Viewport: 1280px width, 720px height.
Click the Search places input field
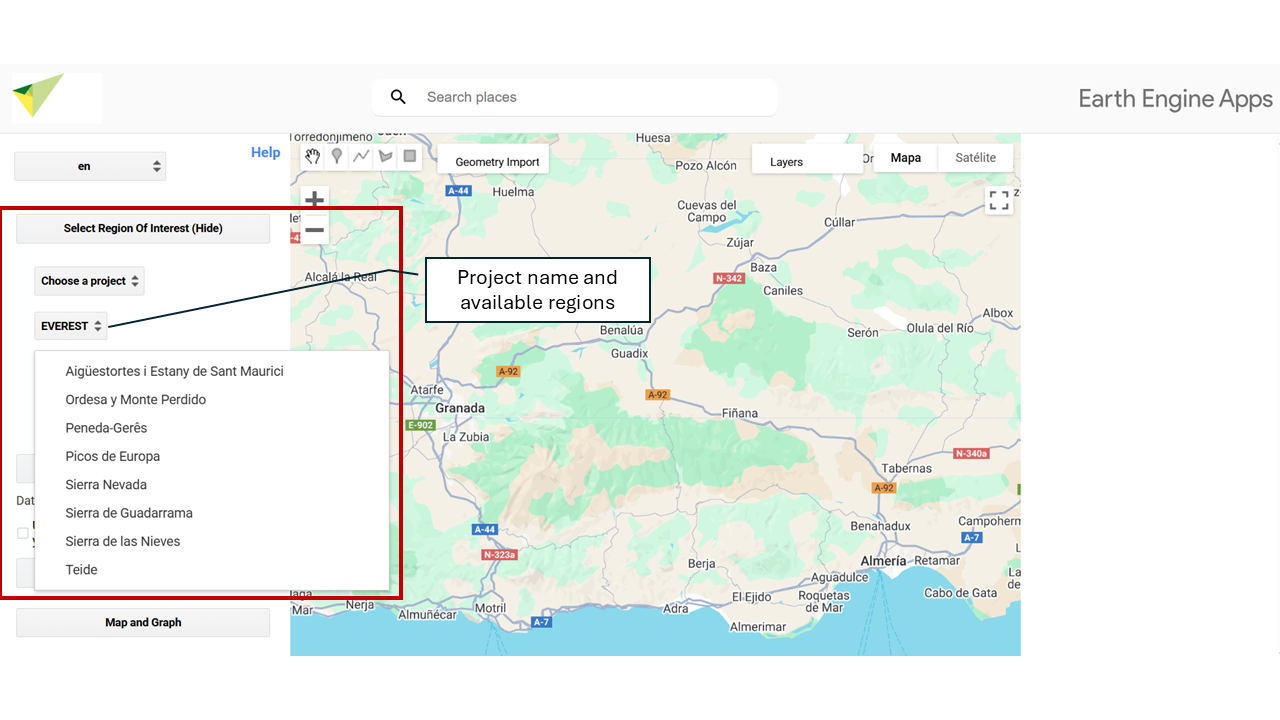590,97
